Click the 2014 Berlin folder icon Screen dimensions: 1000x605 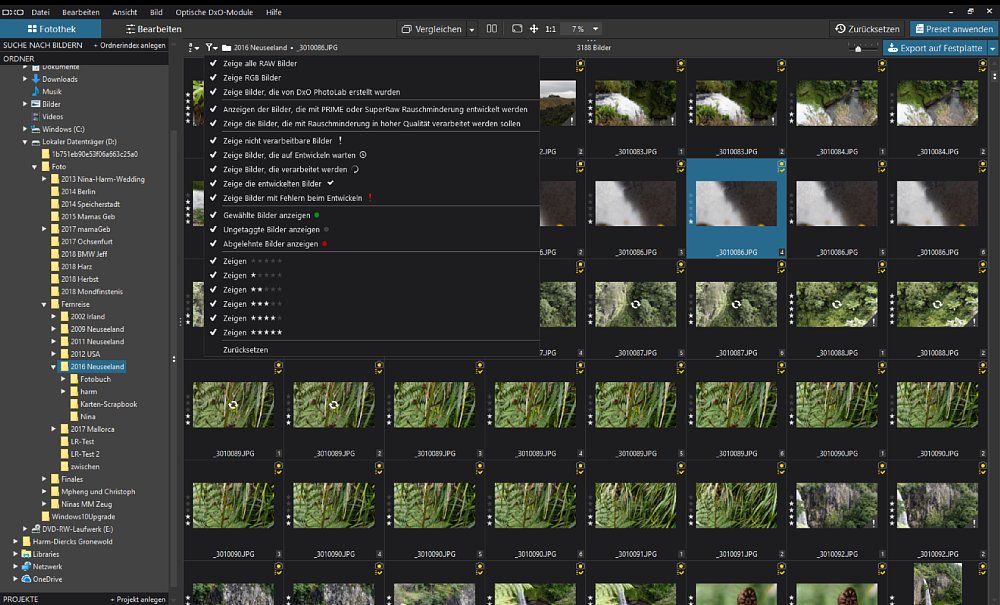click(x=55, y=191)
